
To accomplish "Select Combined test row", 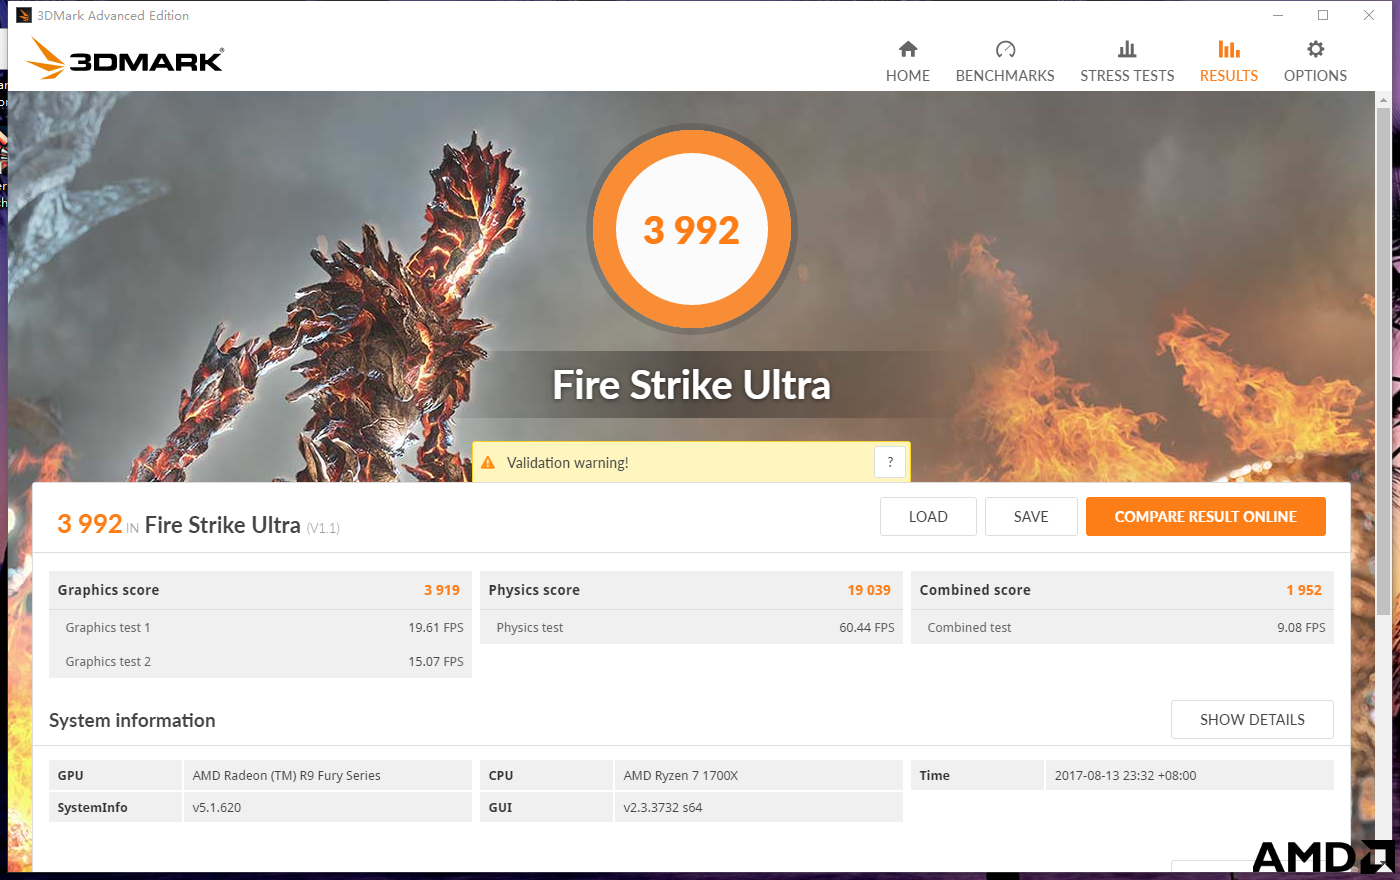I will (1122, 628).
